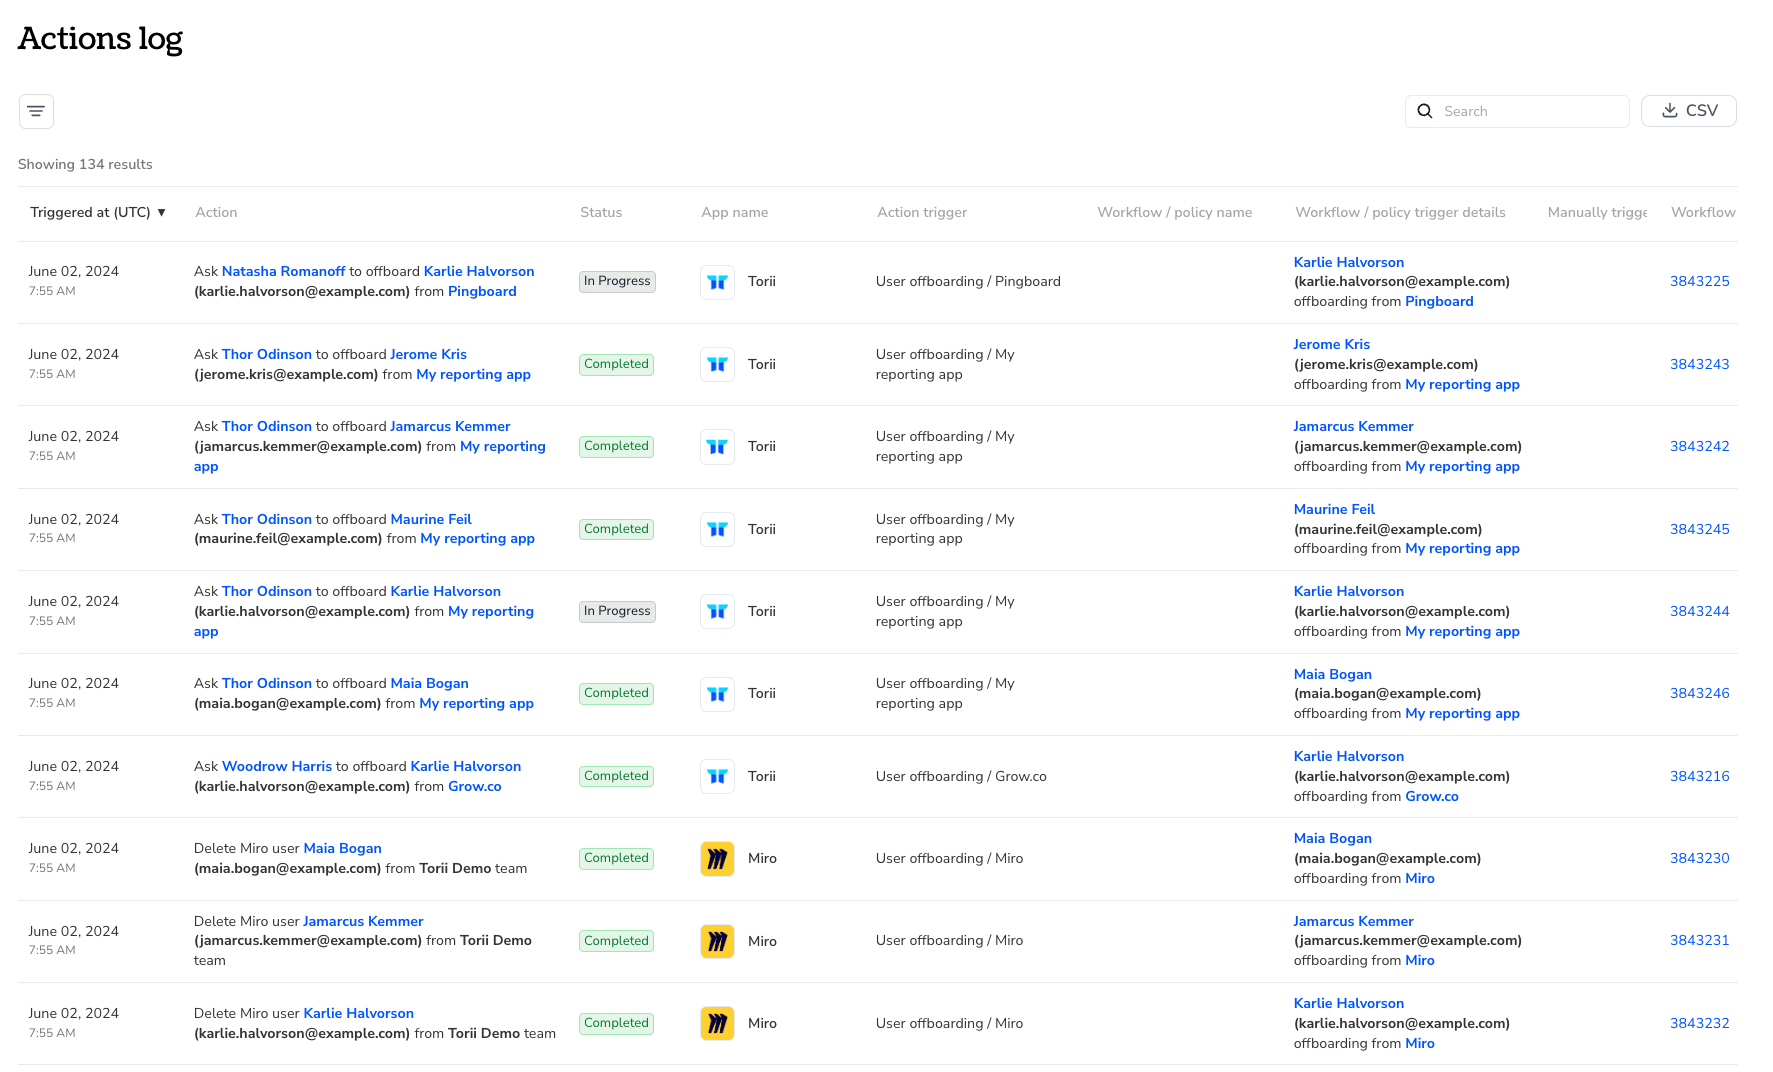Screen dimensions: 1773x1072
Task: Click Torii icon in Jerome Kris row
Action: [x=717, y=364]
